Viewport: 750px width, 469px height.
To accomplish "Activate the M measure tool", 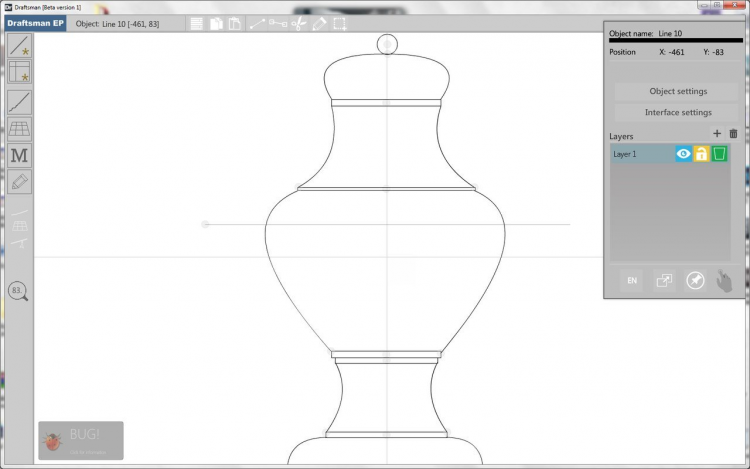I will [20, 155].
